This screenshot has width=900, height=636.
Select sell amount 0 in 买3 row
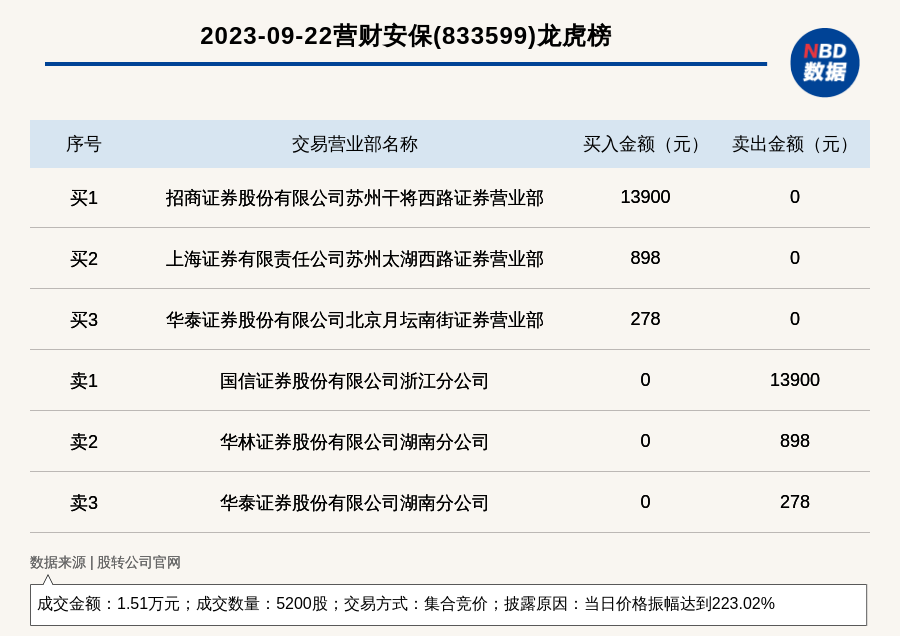coord(794,319)
